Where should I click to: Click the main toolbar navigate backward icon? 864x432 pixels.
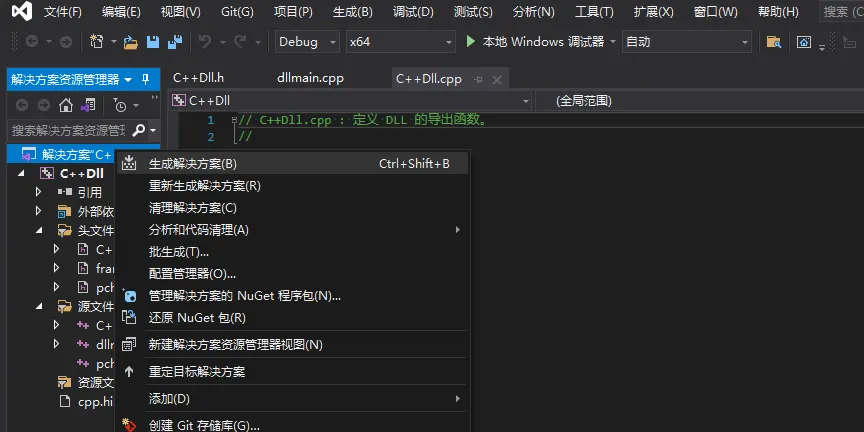click(x=31, y=41)
